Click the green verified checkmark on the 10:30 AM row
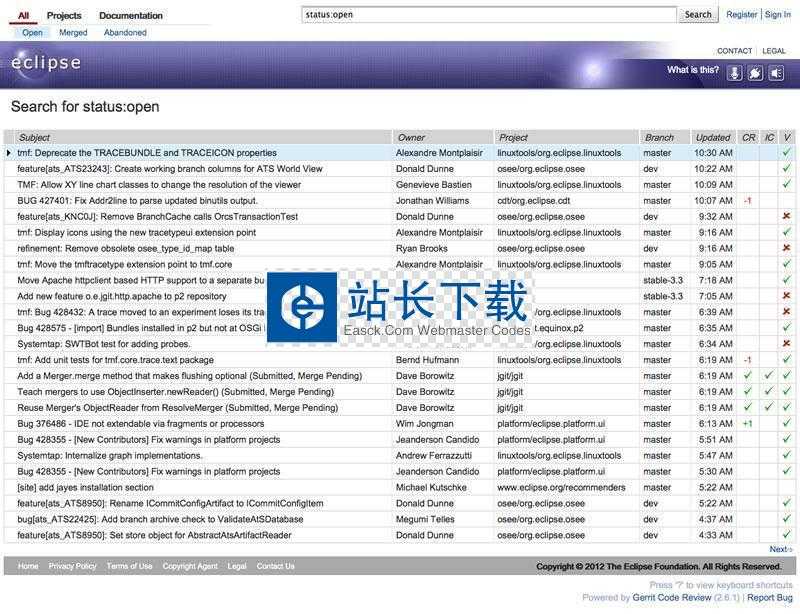Image resolution: width=800 pixels, height=614 pixels. pos(786,153)
